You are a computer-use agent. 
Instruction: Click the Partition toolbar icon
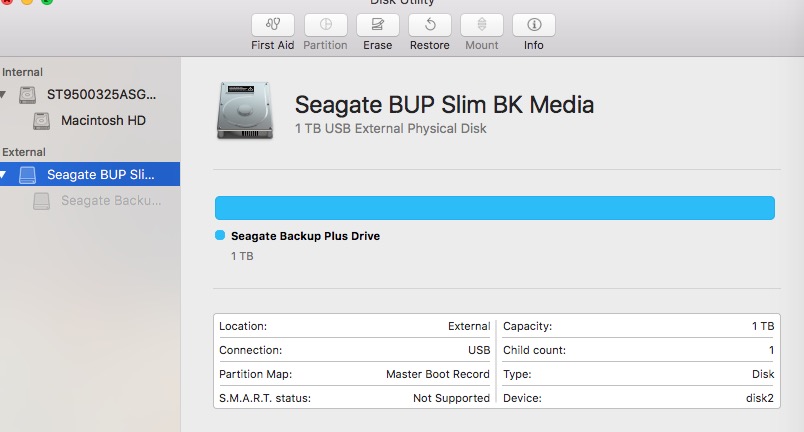325,25
